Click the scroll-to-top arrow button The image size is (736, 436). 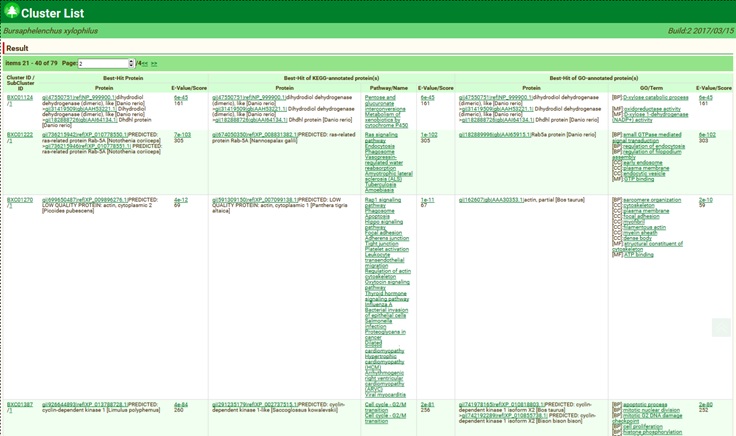click(x=721, y=327)
